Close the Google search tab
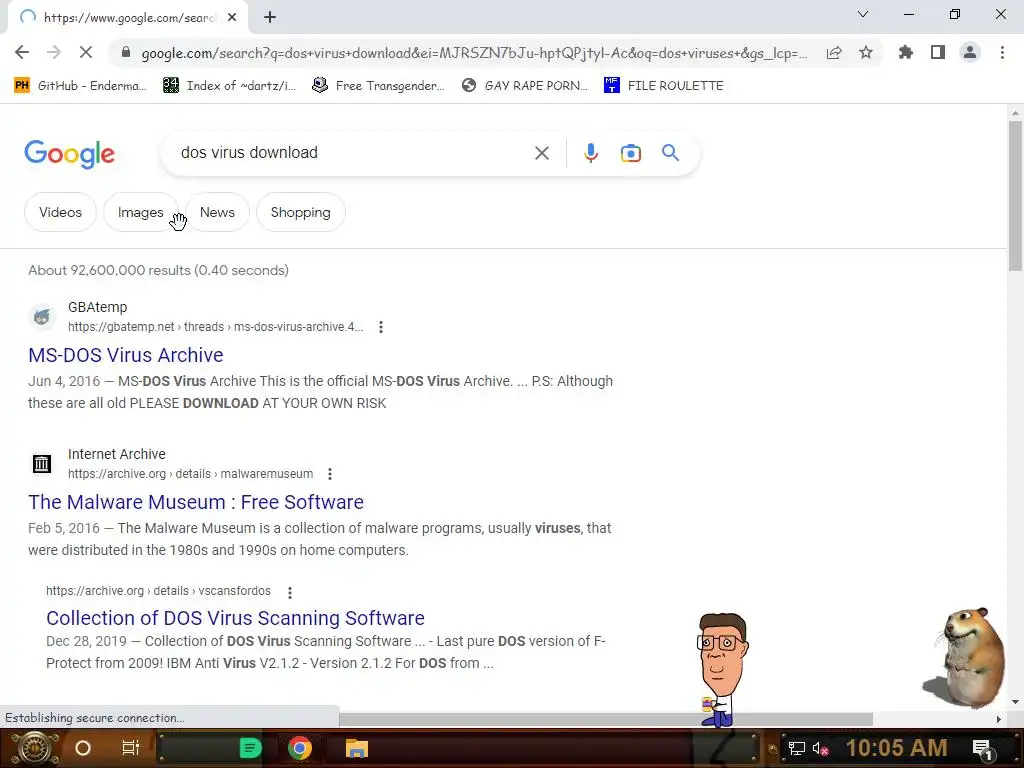Image resolution: width=1024 pixels, height=768 pixels. [x=232, y=18]
